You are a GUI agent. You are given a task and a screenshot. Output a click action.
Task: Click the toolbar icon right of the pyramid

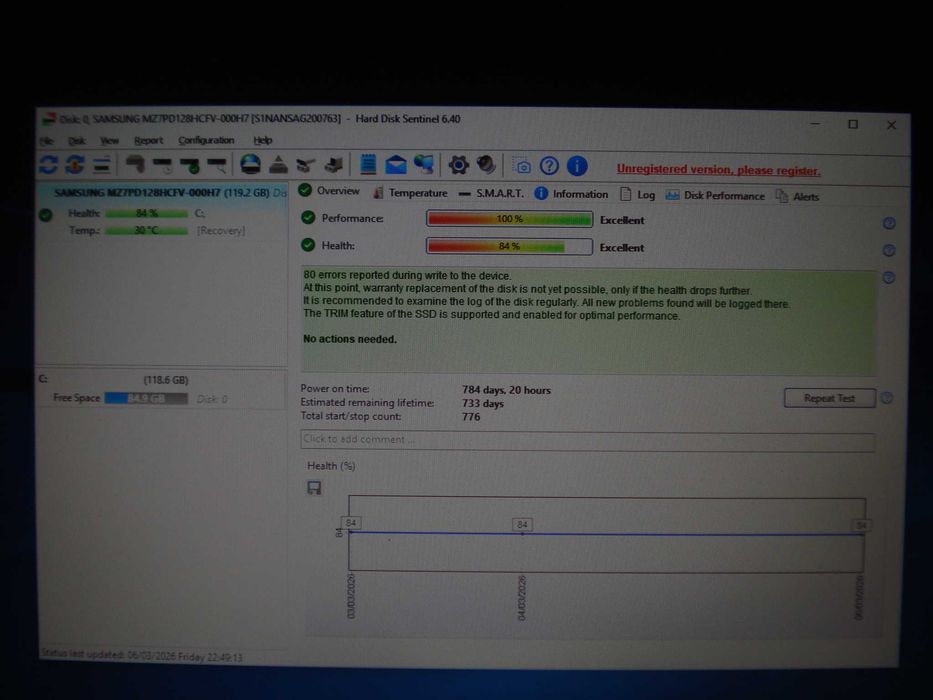(x=305, y=165)
